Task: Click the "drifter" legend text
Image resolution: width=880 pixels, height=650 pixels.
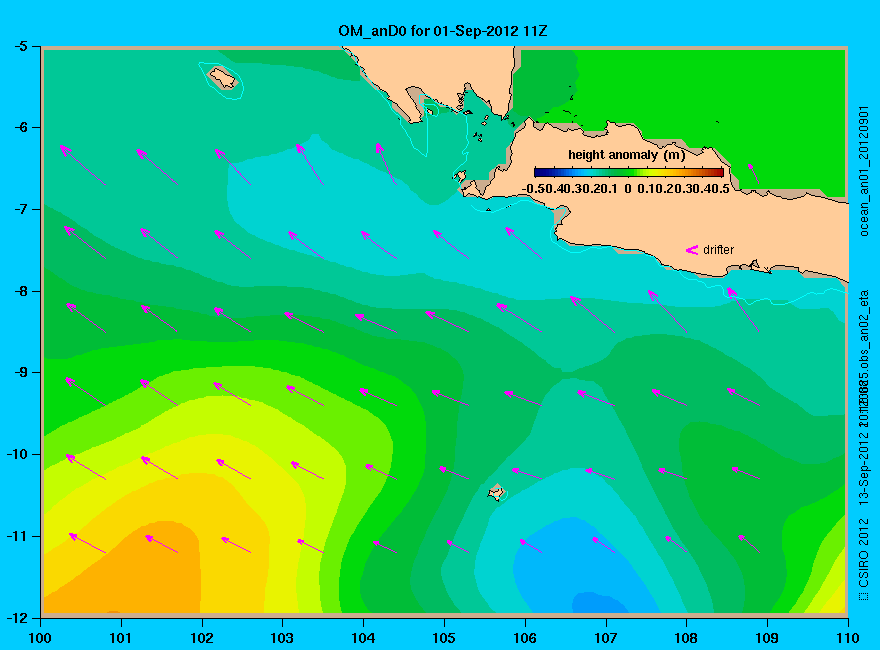Action: (x=718, y=250)
